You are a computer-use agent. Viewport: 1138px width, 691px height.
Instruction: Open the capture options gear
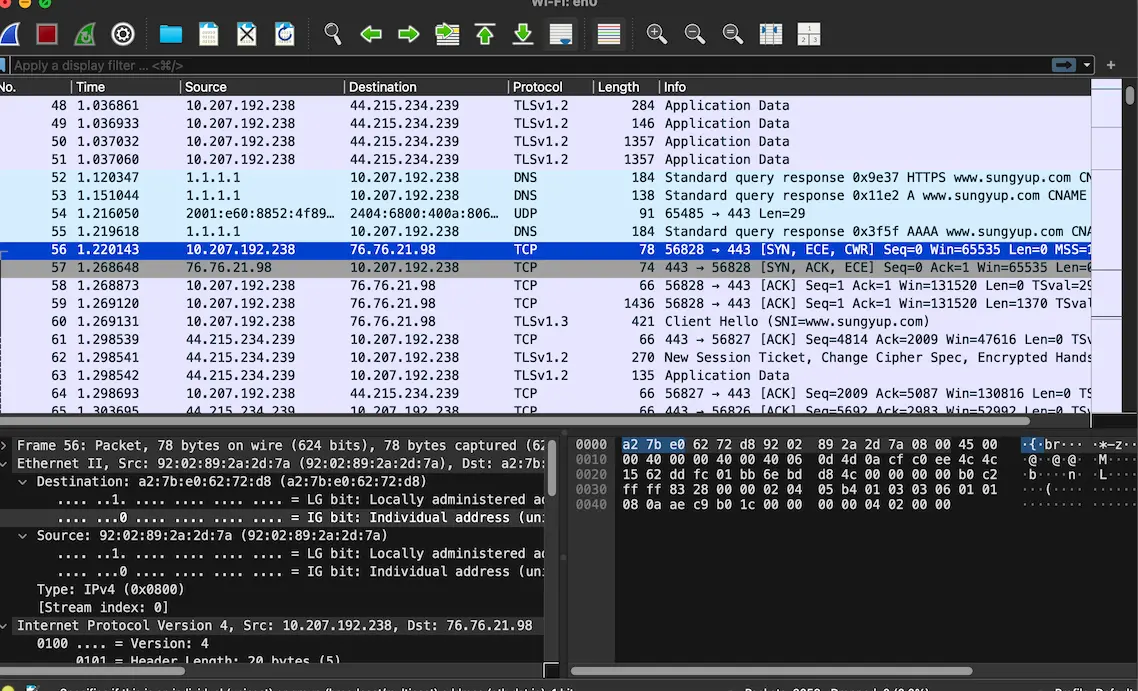pyautogui.click(x=122, y=33)
